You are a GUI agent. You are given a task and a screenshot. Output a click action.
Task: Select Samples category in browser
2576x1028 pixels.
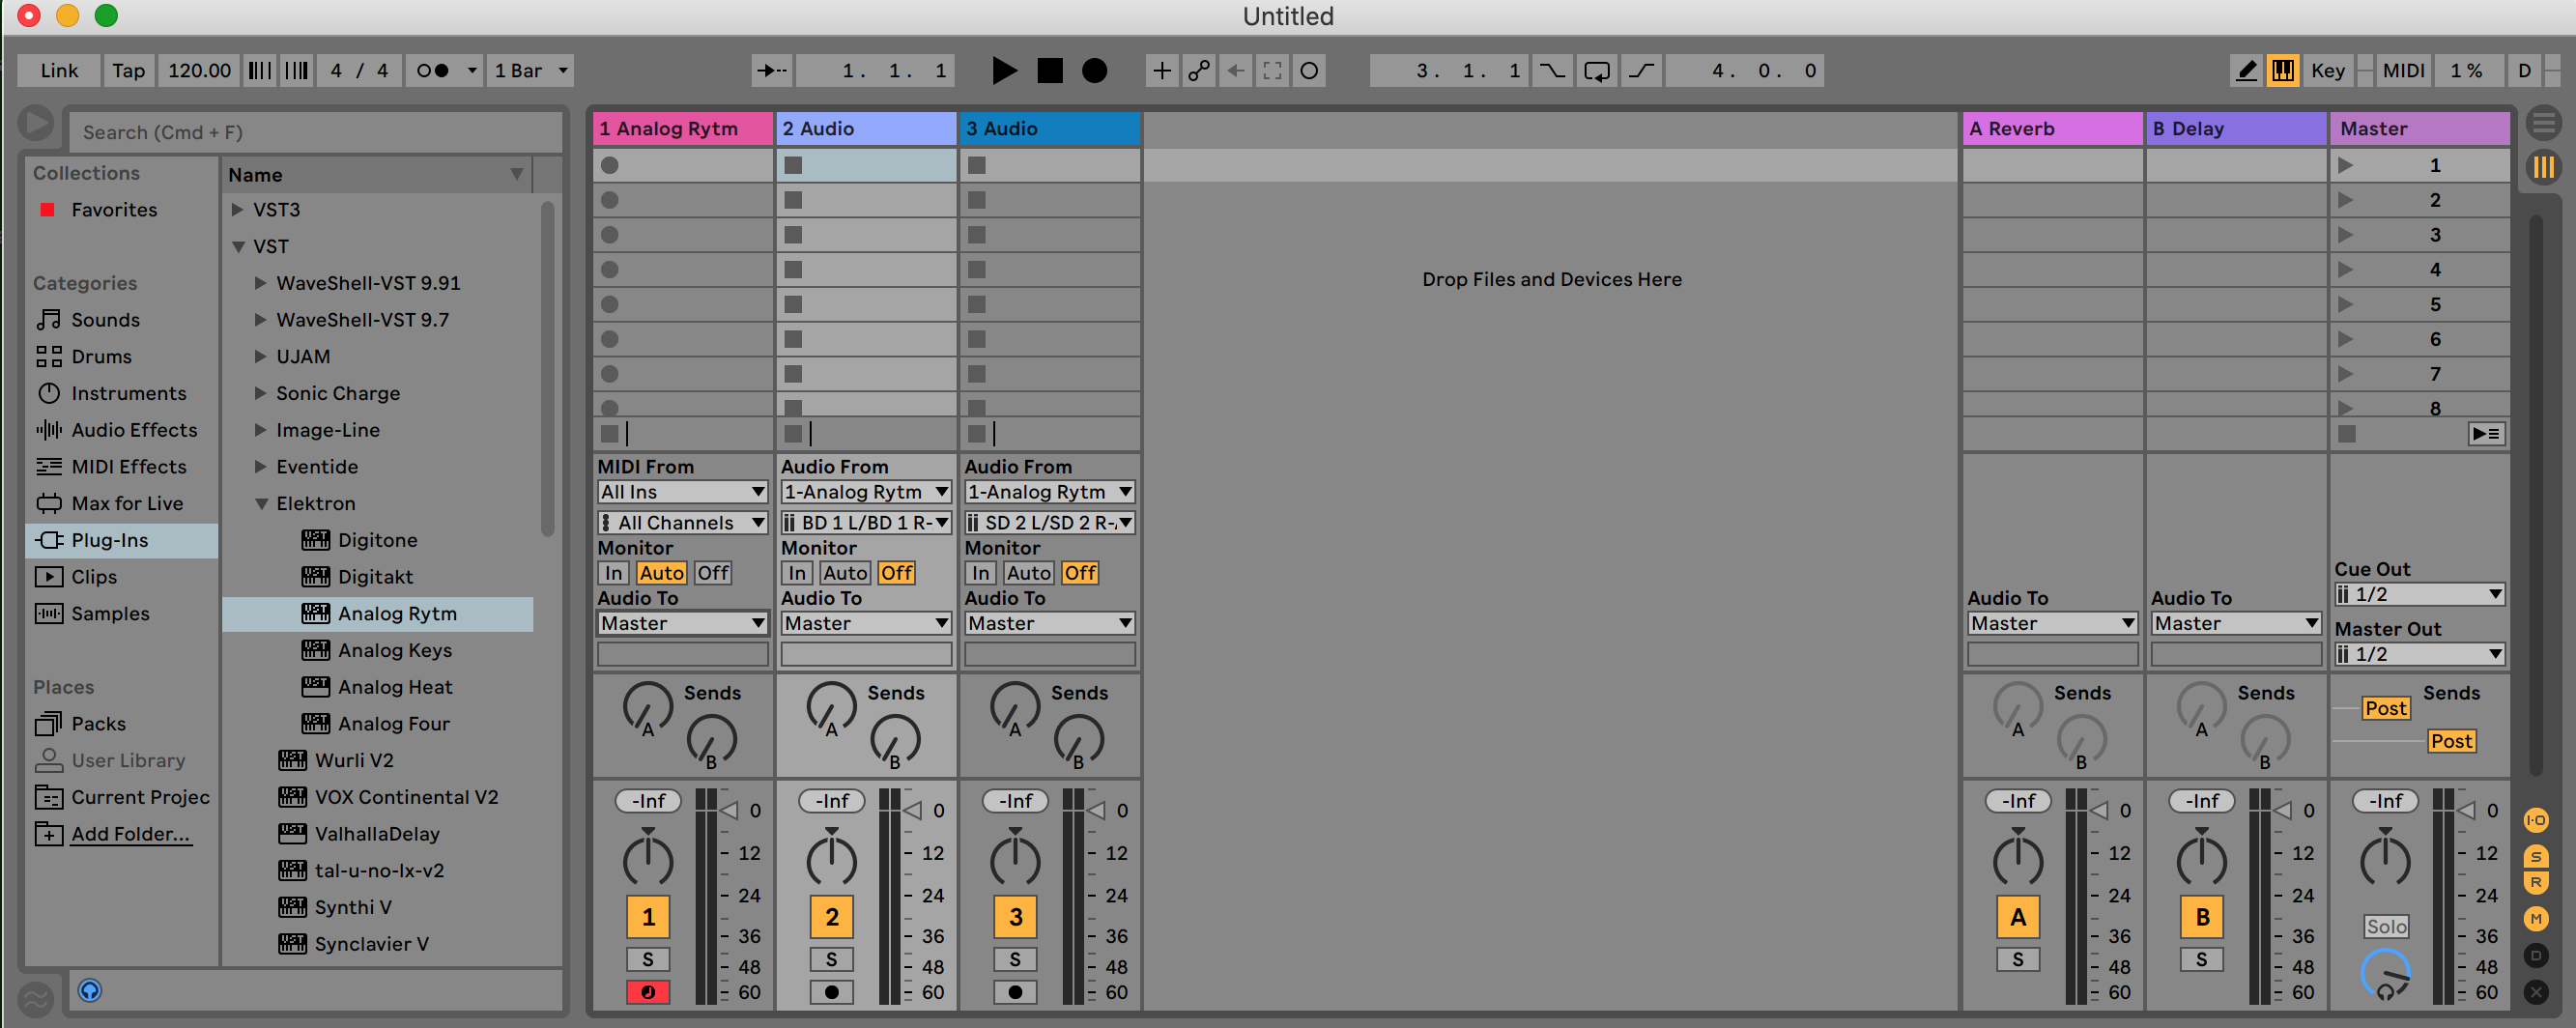click(x=110, y=614)
